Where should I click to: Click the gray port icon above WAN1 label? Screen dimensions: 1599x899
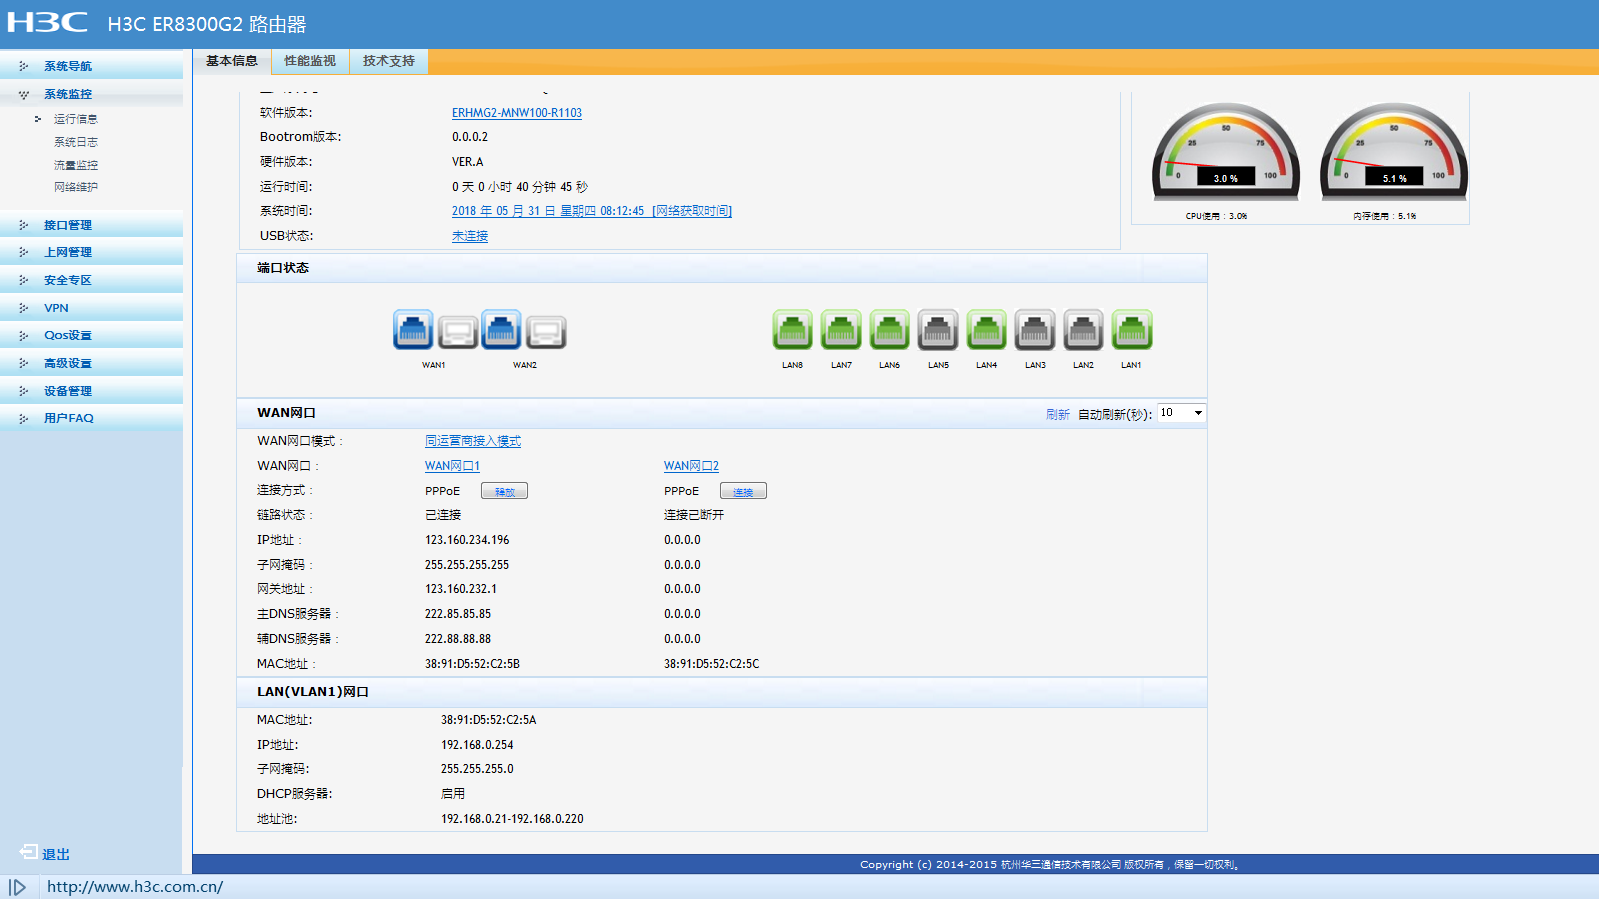click(x=458, y=332)
